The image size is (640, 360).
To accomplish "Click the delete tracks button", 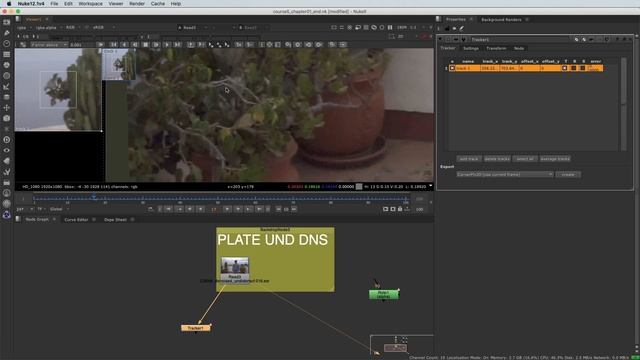I will tap(497, 159).
